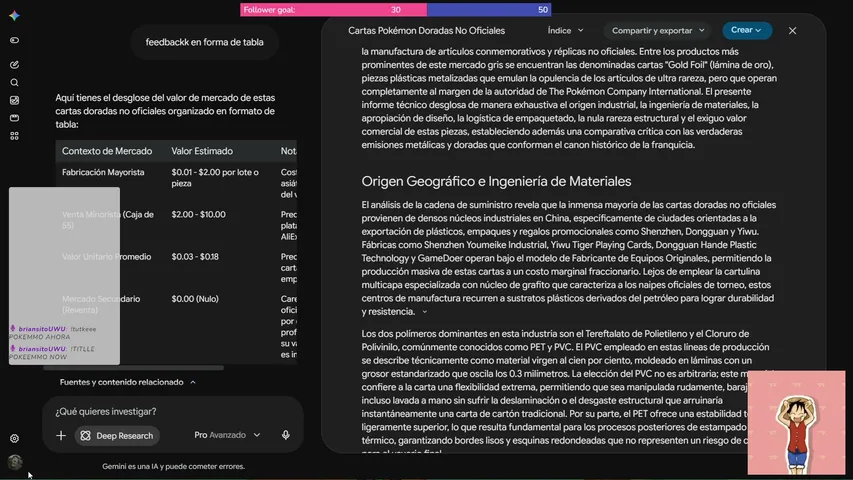The height and width of the screenshot is (480, 853).
Task: Start a new chat with pencil icon
Action: tap(15, 65)
